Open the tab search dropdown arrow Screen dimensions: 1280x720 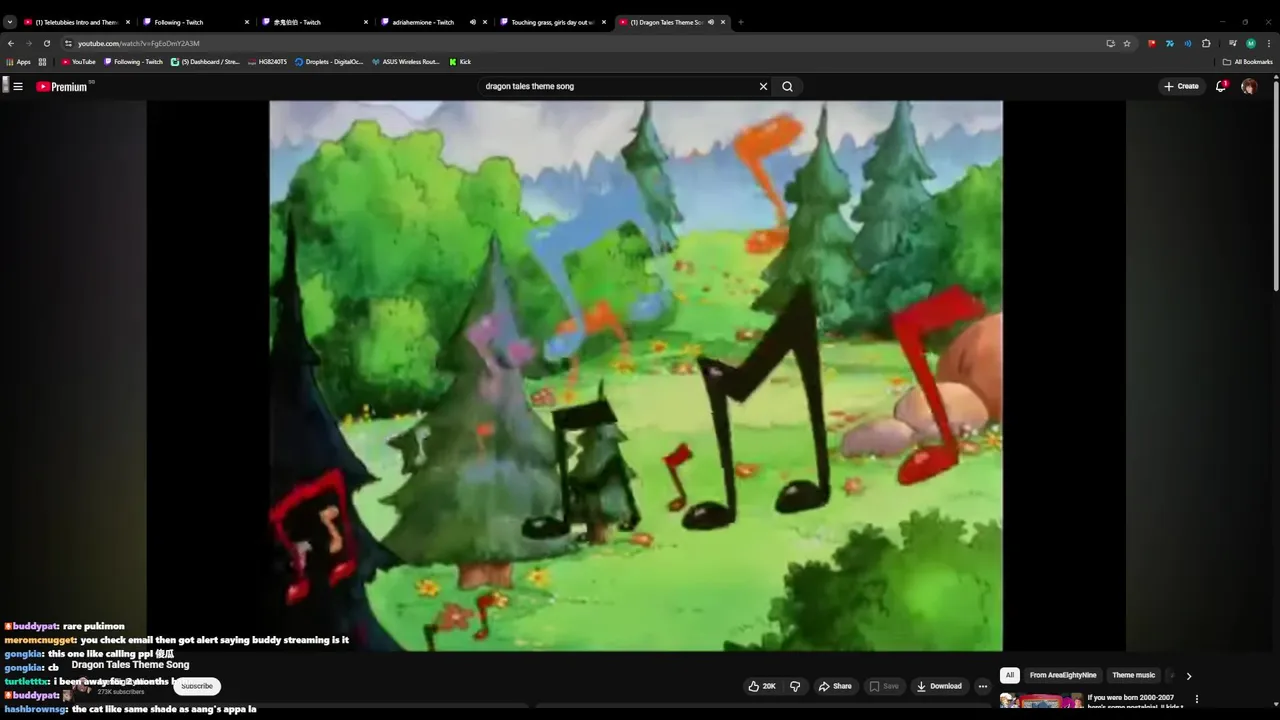[10, 22]
